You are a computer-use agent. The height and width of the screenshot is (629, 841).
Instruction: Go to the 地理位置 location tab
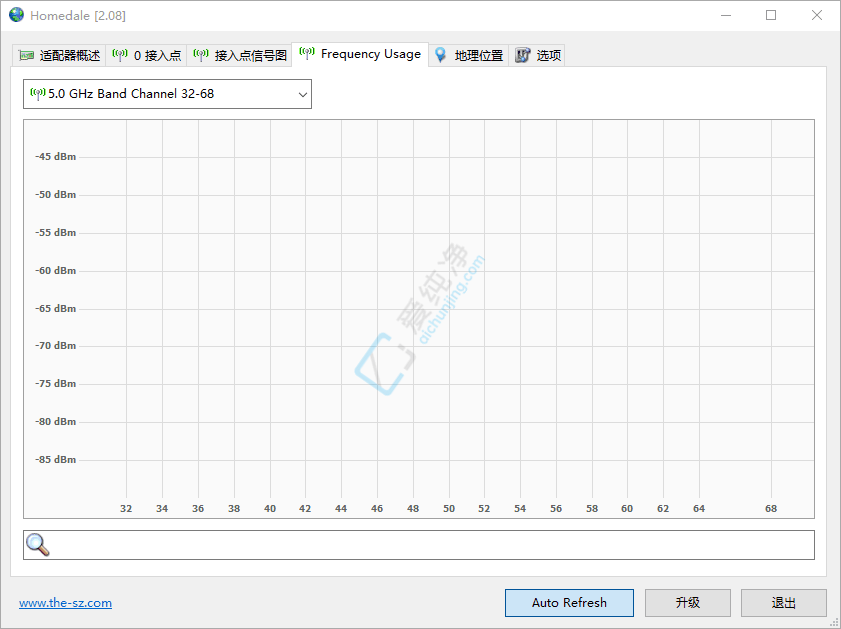[468, 55]
